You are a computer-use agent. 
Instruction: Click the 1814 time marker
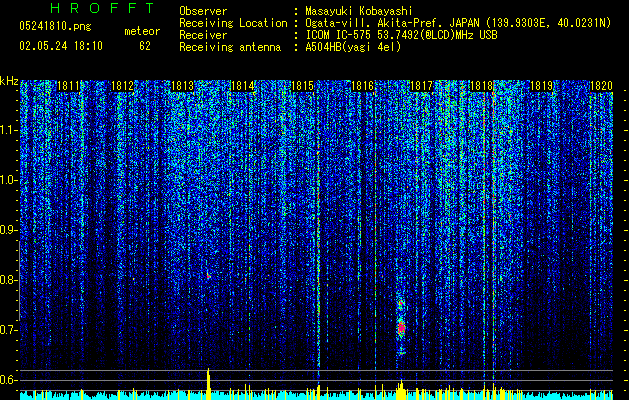(x=242, y=86)
